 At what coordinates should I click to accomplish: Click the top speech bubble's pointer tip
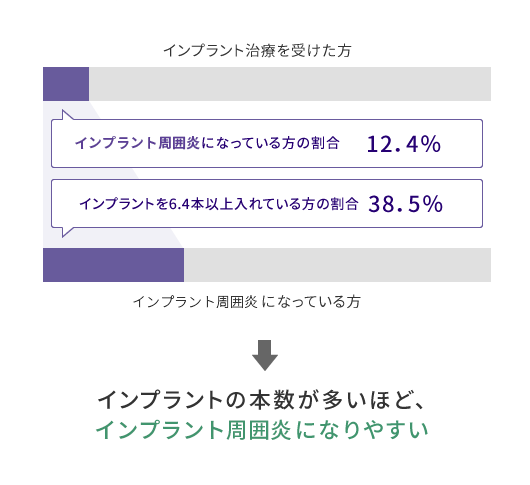click(x=63, y=112)
